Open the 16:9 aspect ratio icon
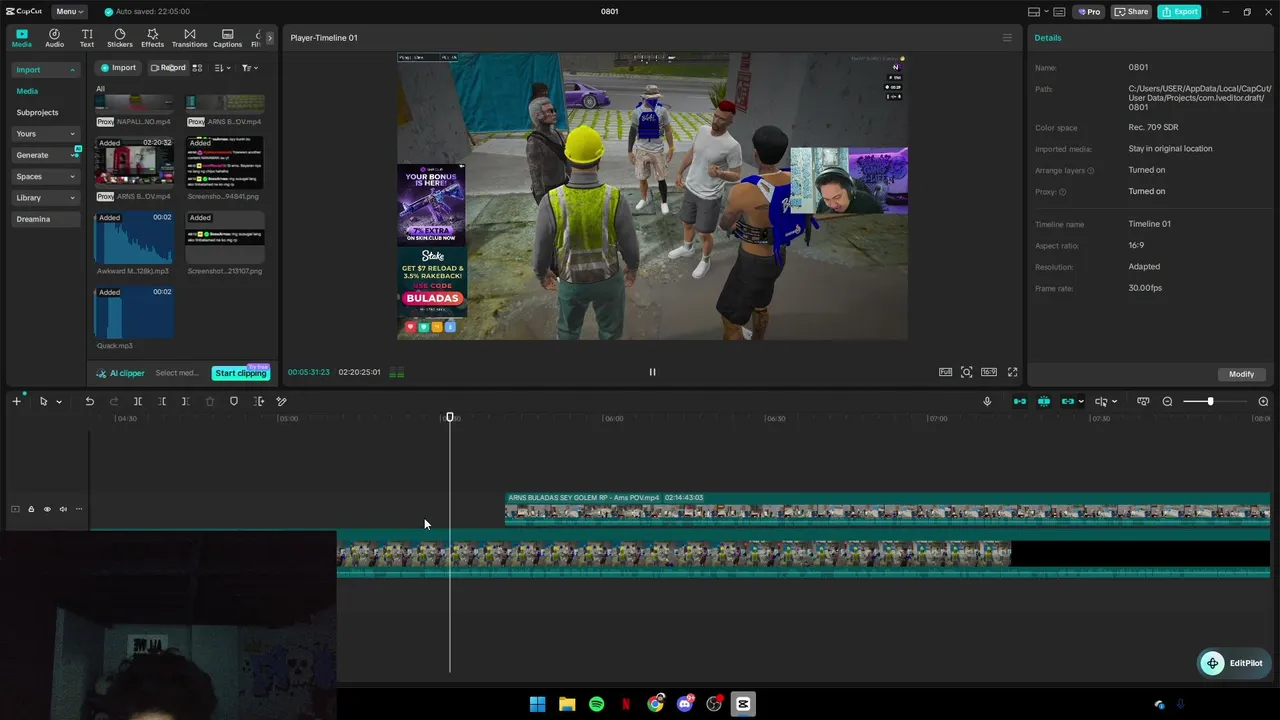1280x720 pixels. (x=989, y=372)
